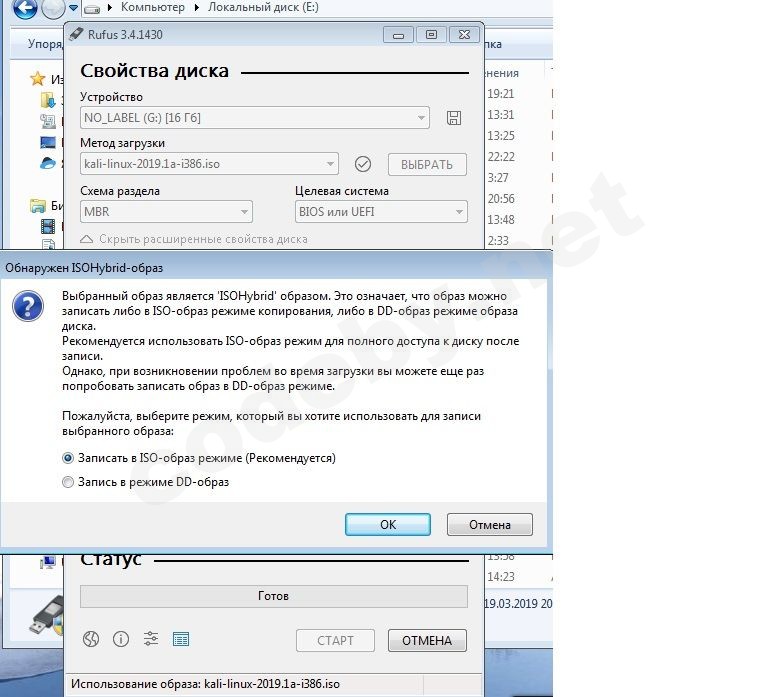Click the ОТМЕНА button in Rufus
The height and width of the screenshot is (697, 768).
(427, 641)
